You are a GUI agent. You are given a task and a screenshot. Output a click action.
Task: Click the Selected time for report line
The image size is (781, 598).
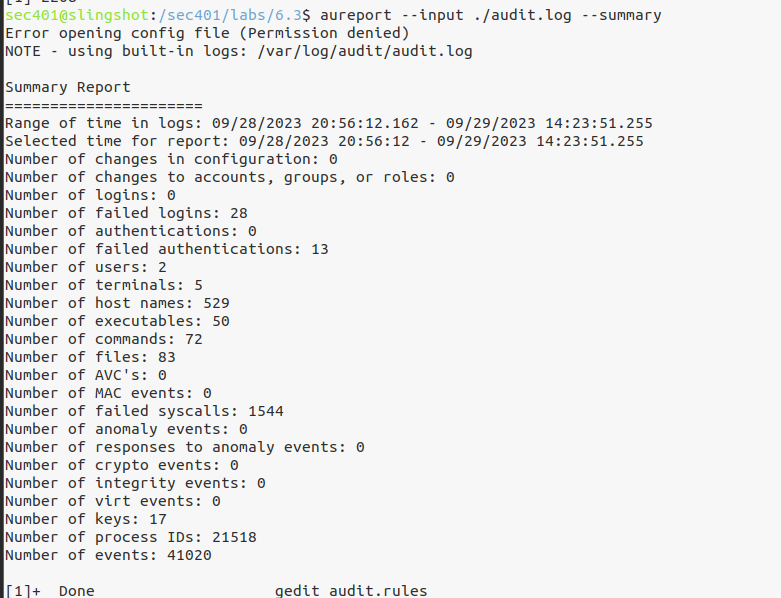tap(324, 141)
